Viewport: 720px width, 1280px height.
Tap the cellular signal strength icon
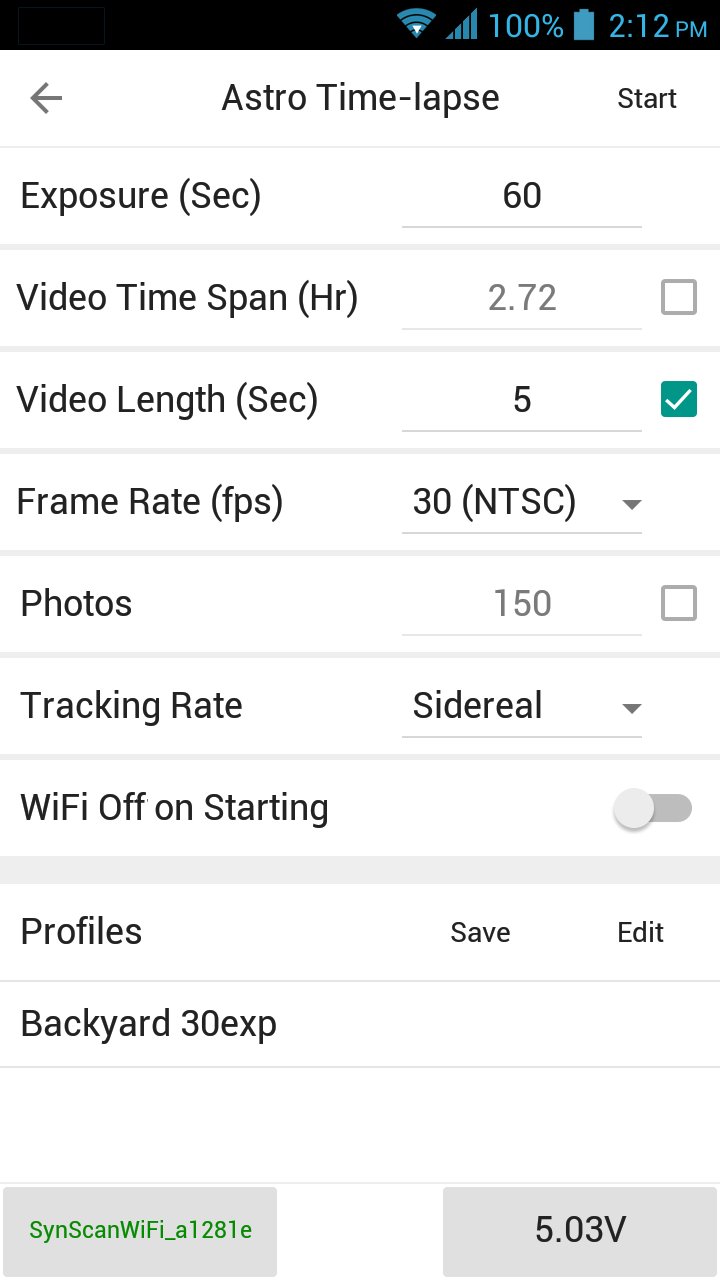pyautogui.click(x=462, y=24)
